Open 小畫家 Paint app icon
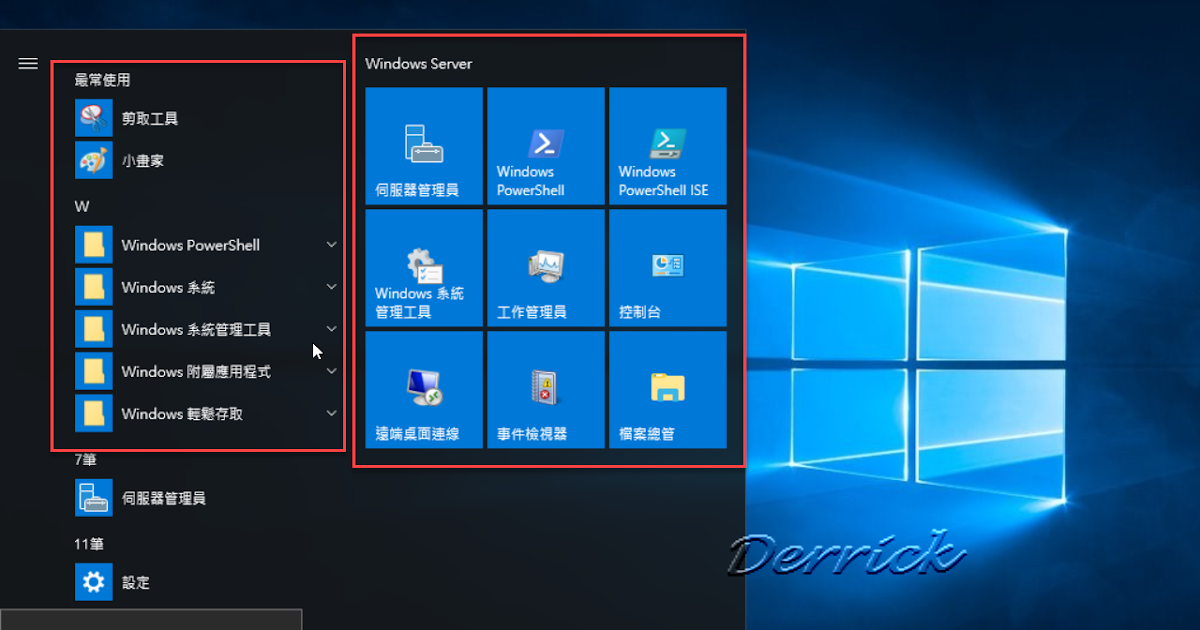 coord(94,160)
